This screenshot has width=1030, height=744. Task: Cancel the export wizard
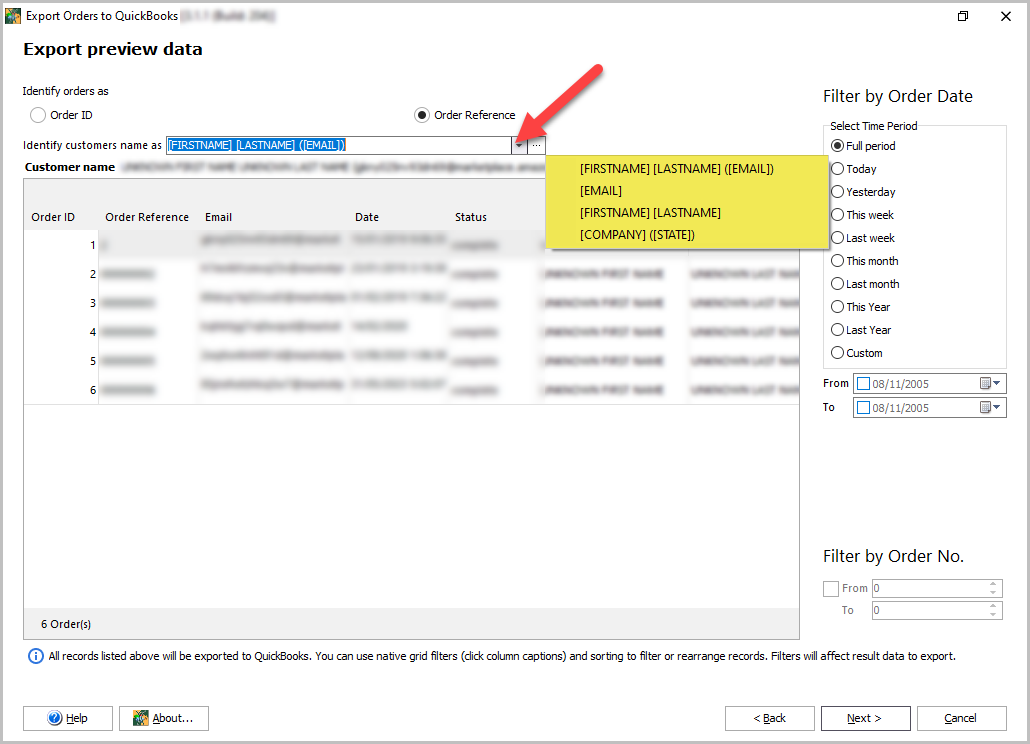pos(961,718)
